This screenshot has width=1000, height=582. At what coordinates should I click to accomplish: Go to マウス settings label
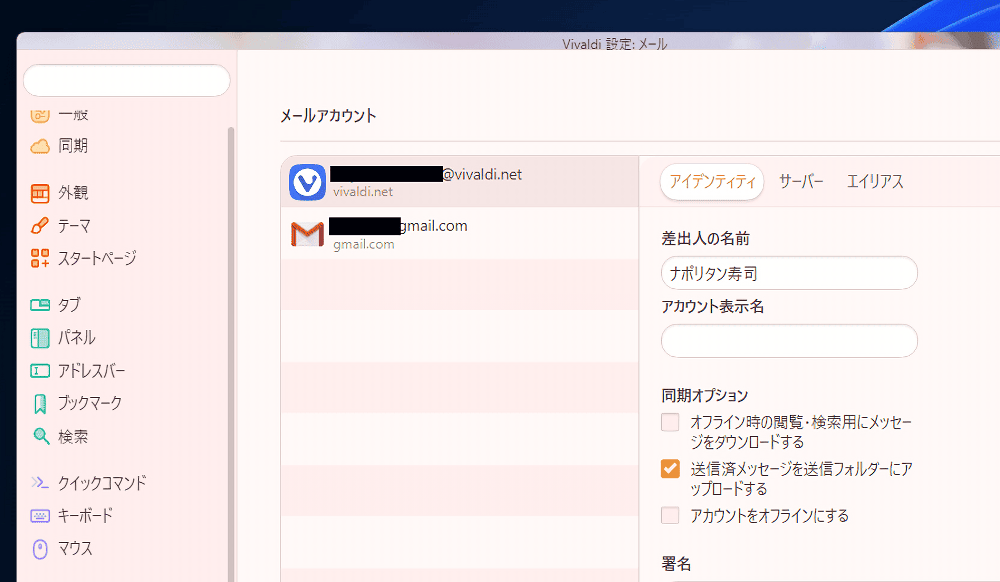click(x=75, y=548)
